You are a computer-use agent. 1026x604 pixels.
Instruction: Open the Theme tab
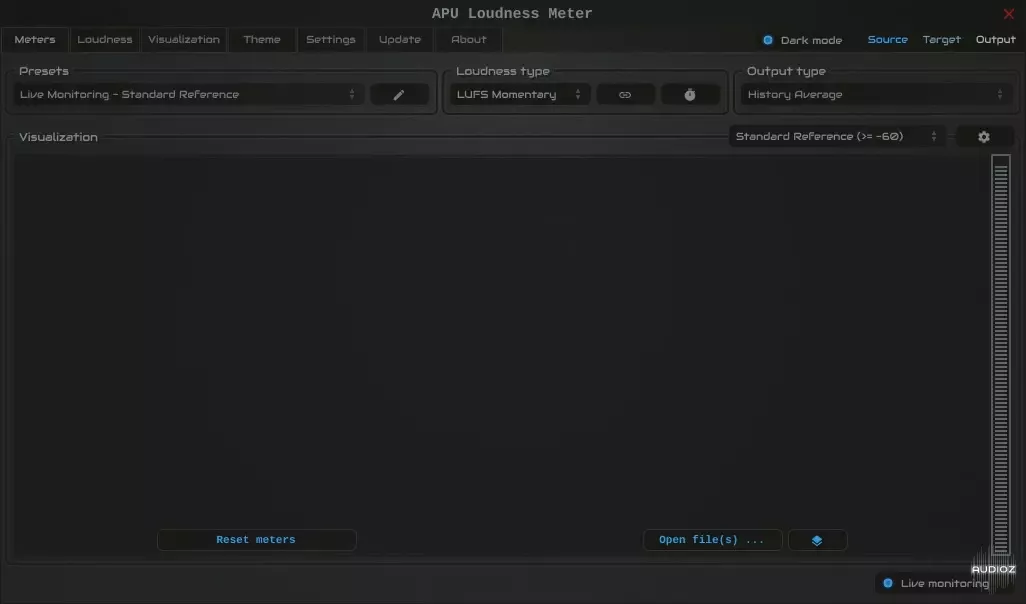coord(262,39)
